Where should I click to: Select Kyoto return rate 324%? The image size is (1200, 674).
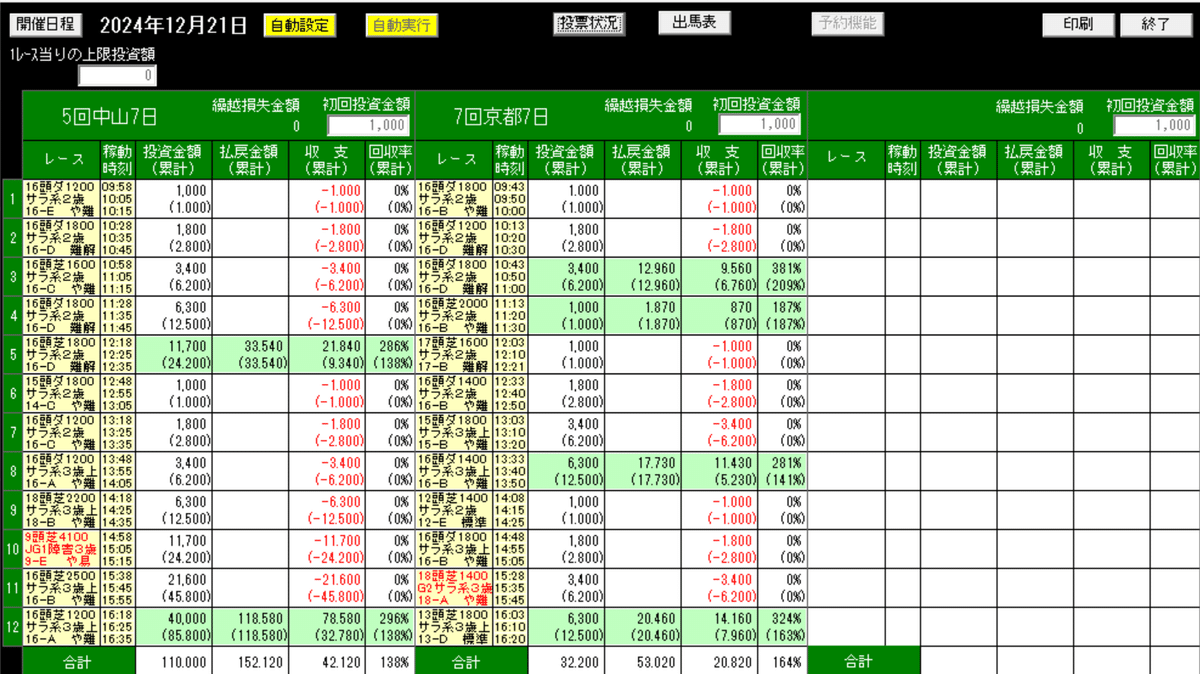782,627
